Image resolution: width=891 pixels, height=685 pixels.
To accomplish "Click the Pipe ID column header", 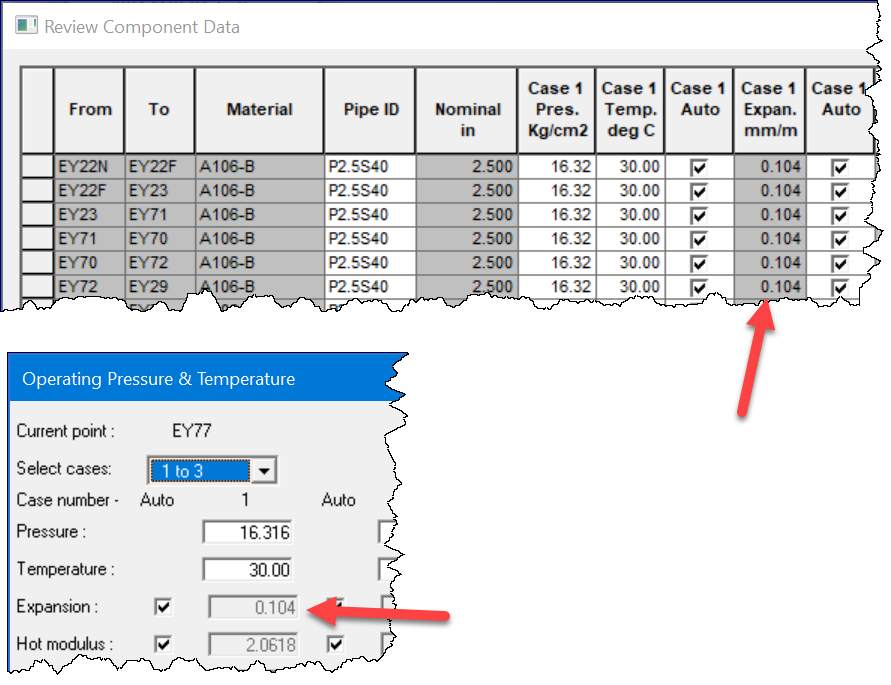I will [370, 110].
